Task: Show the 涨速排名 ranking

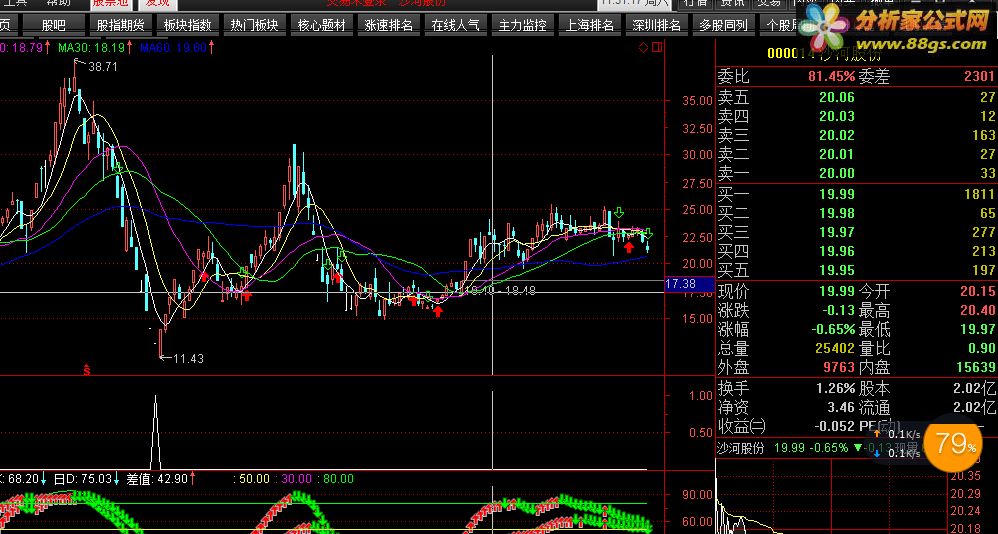Action: 388,25
